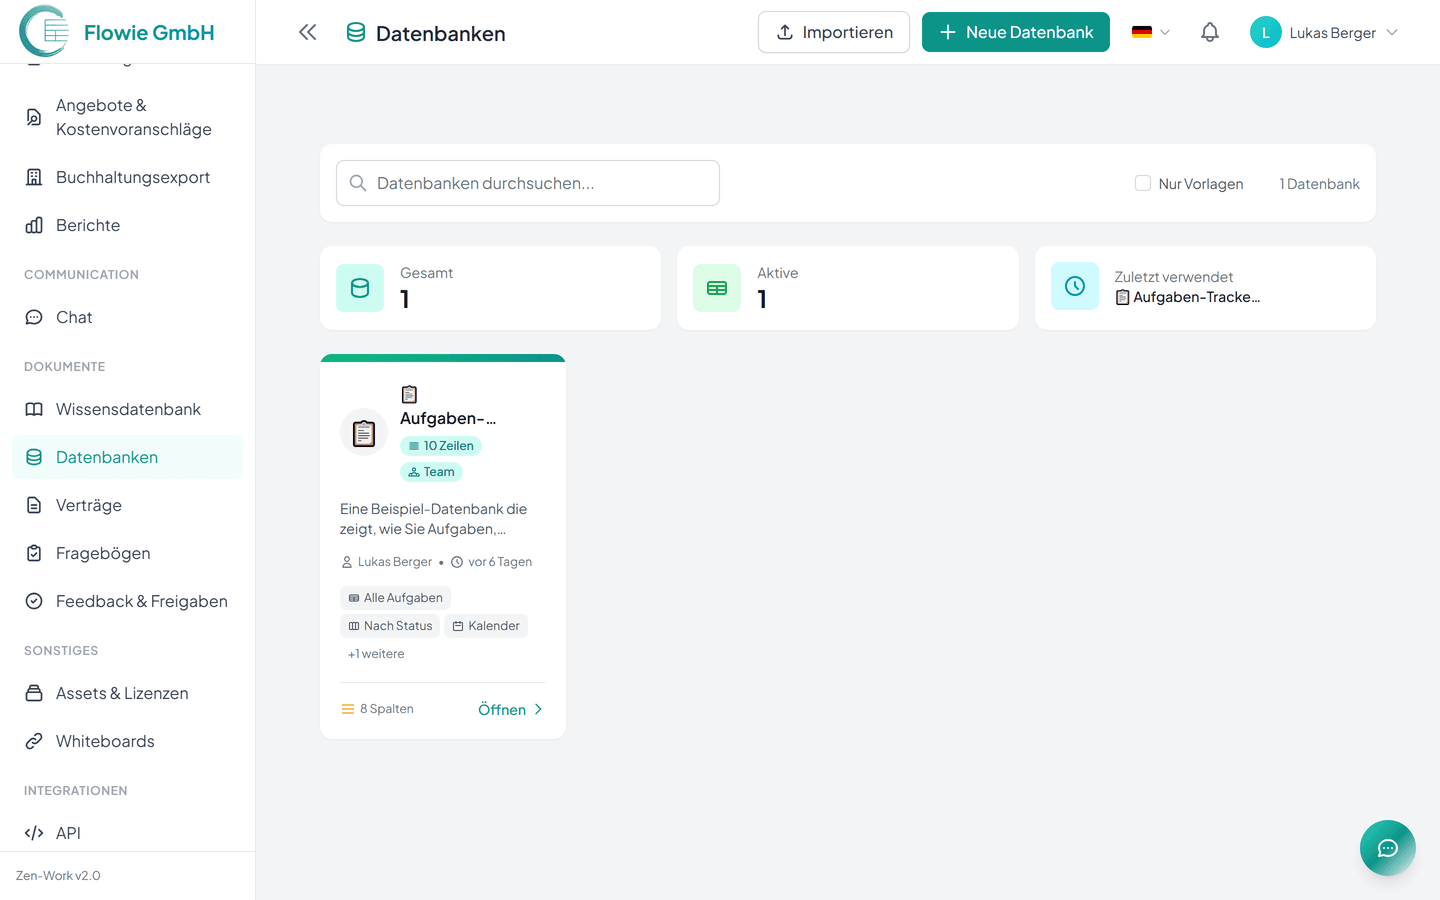Click the Importieren button
Viewport: 1440px width, 900px height.
coord(834,32)
